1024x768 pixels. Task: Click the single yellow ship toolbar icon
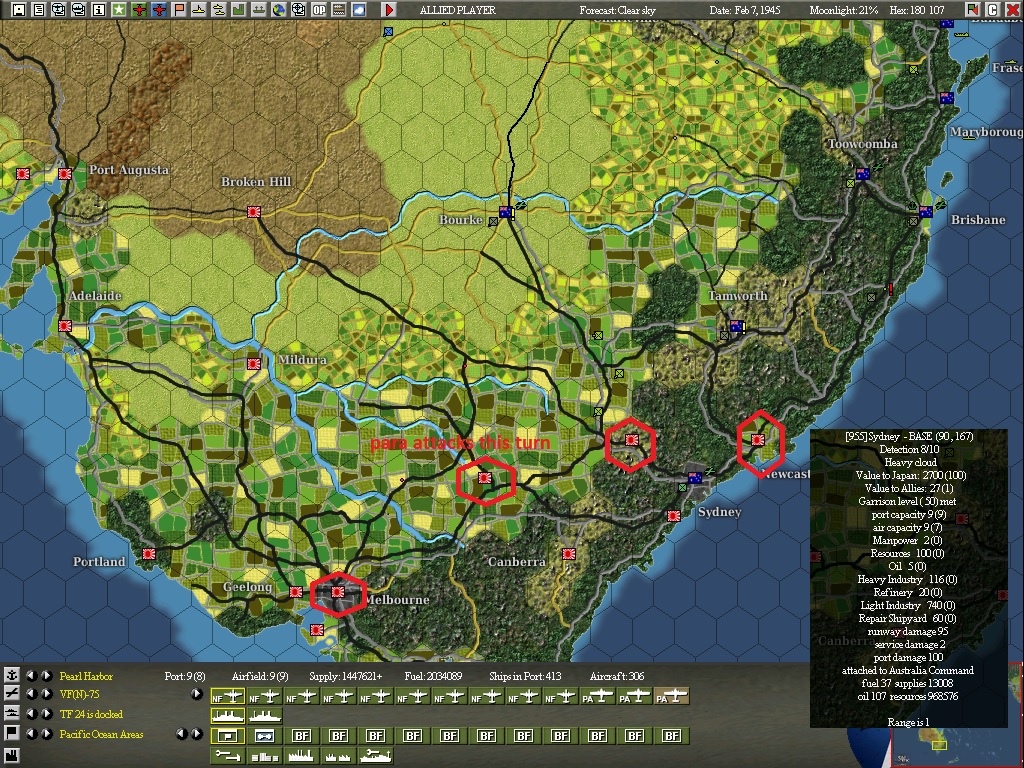(x=199, y=10)
